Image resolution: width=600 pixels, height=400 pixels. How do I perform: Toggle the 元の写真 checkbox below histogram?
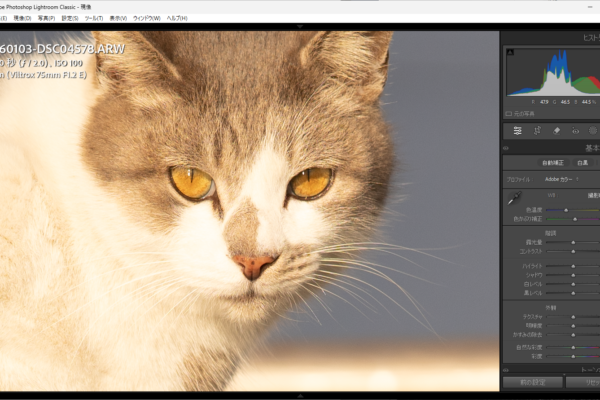pos(508,113)
